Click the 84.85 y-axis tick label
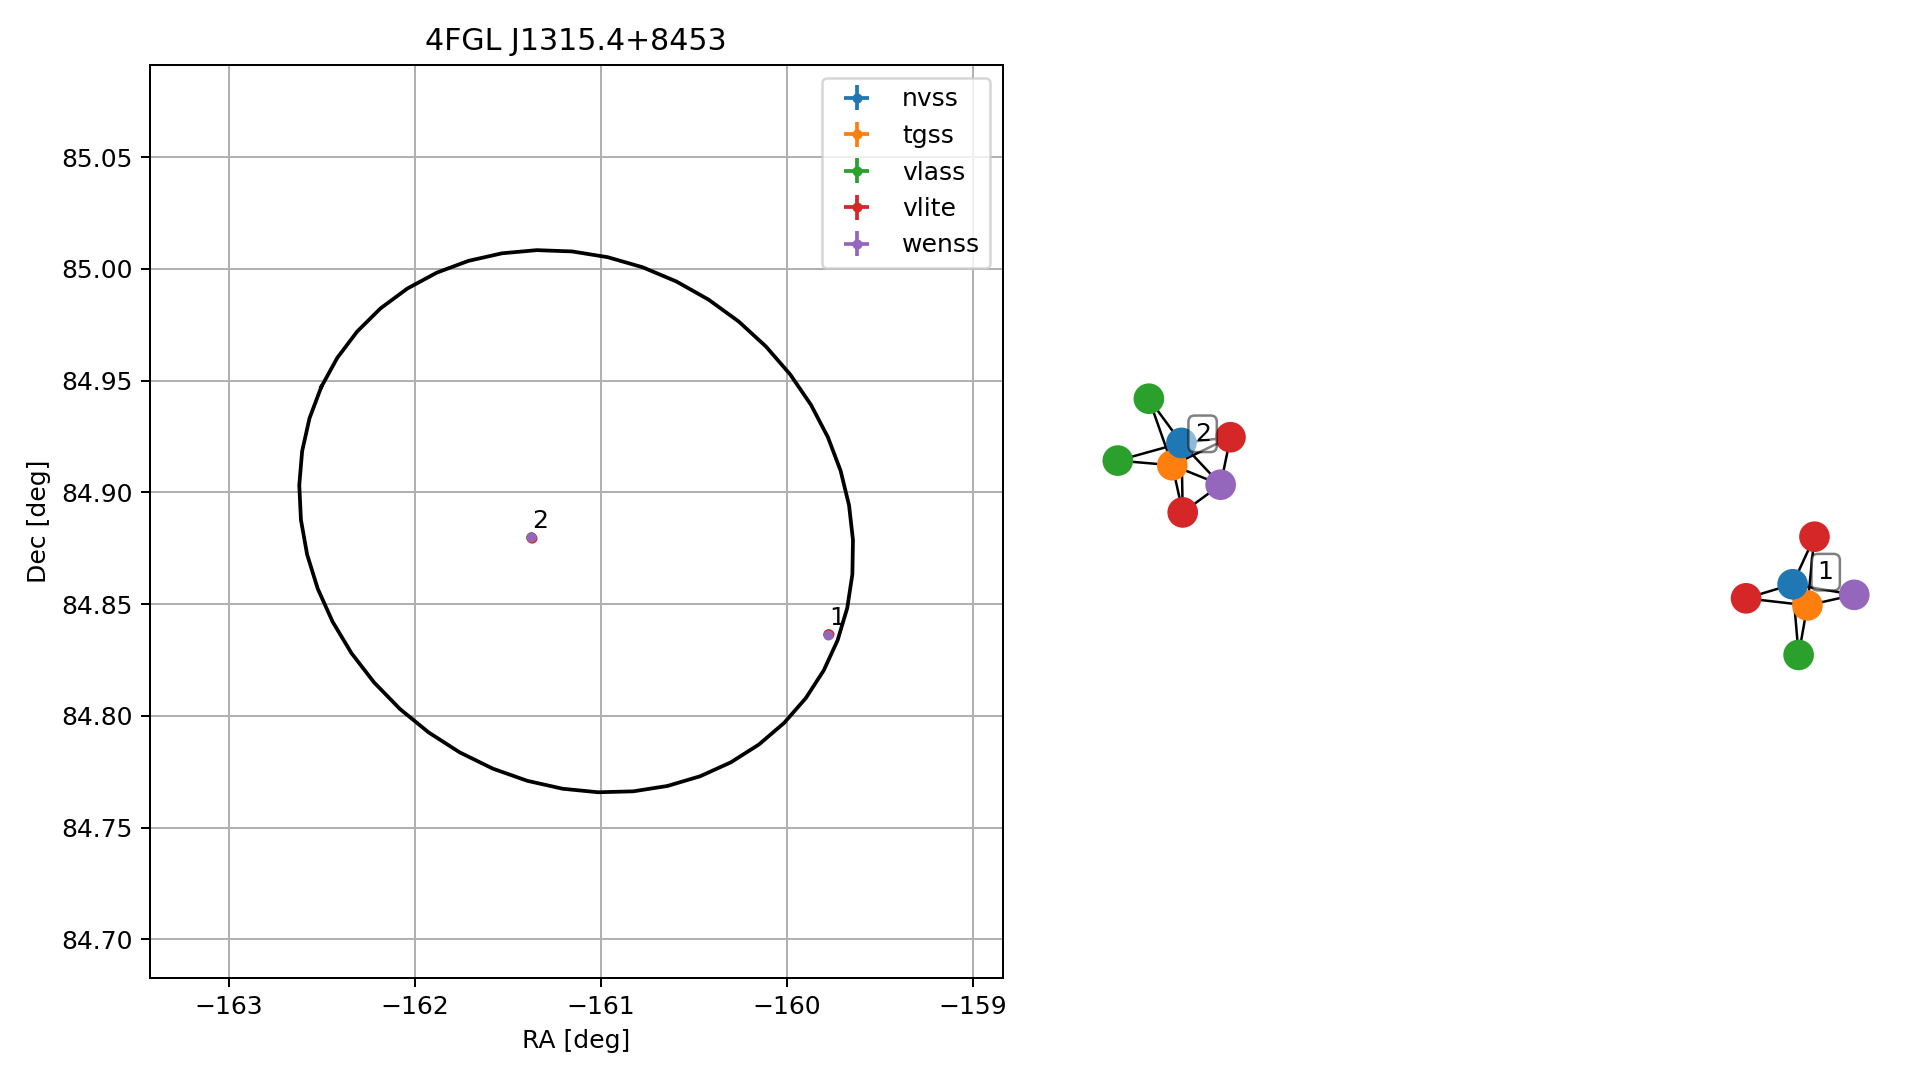Image resolution: width=1919 pixels, height=1080 pixels. [x=98, y=605]
